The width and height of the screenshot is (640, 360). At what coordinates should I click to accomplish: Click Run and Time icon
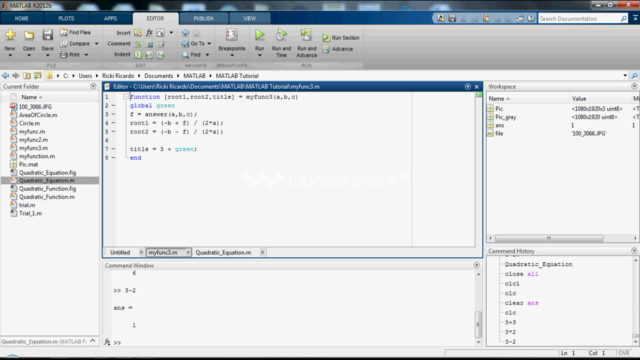click(x=281, y=35)
